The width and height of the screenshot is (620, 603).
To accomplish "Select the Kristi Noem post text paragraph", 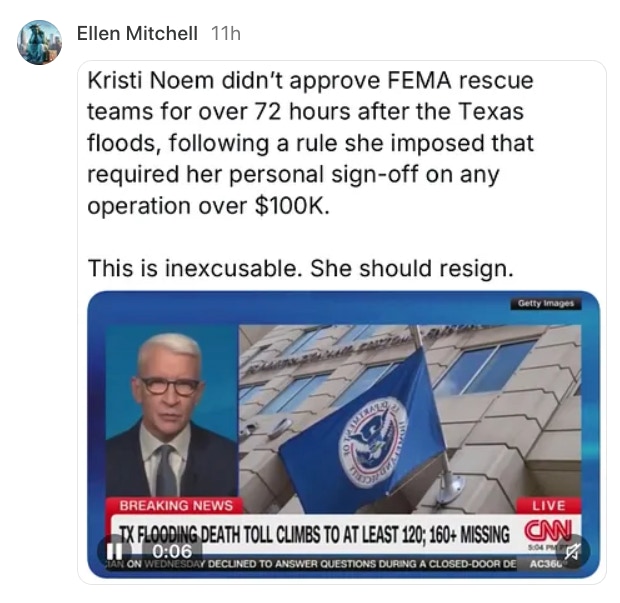I will click(310, 143).
